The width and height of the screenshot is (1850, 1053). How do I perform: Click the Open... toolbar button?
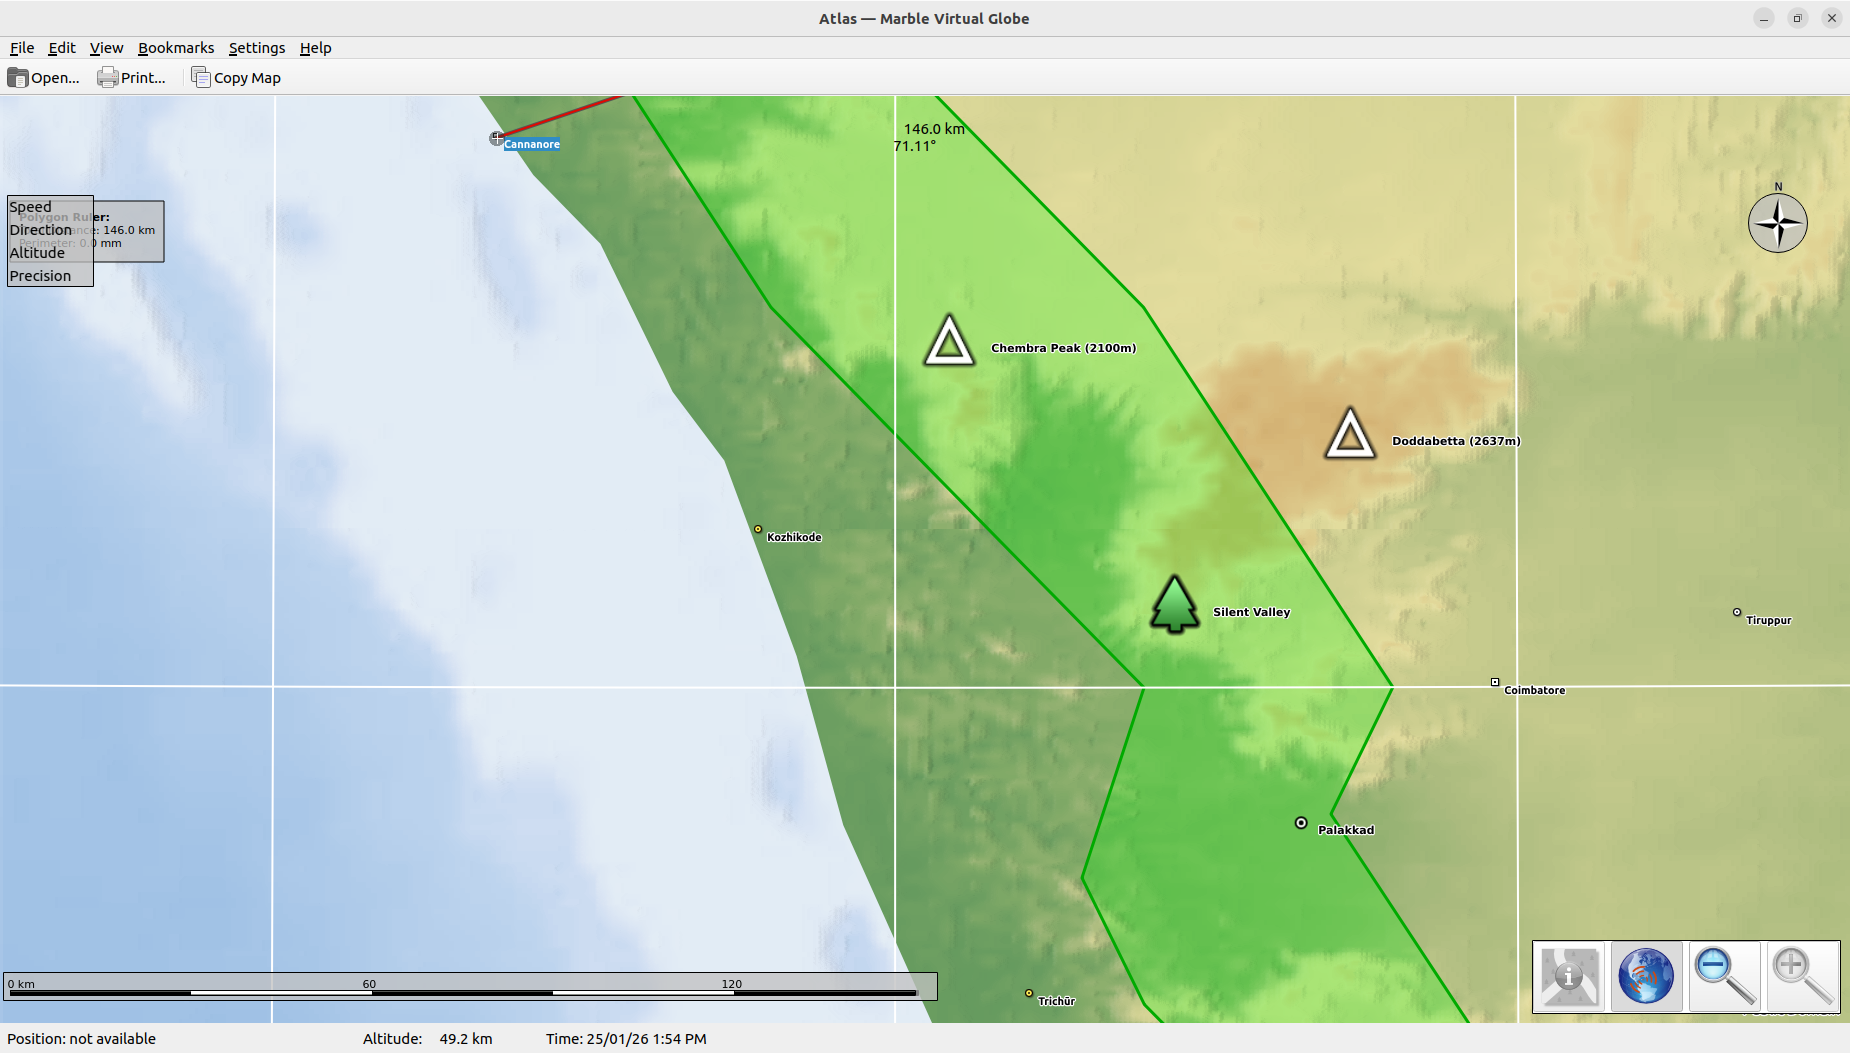[x=44, y=78]
